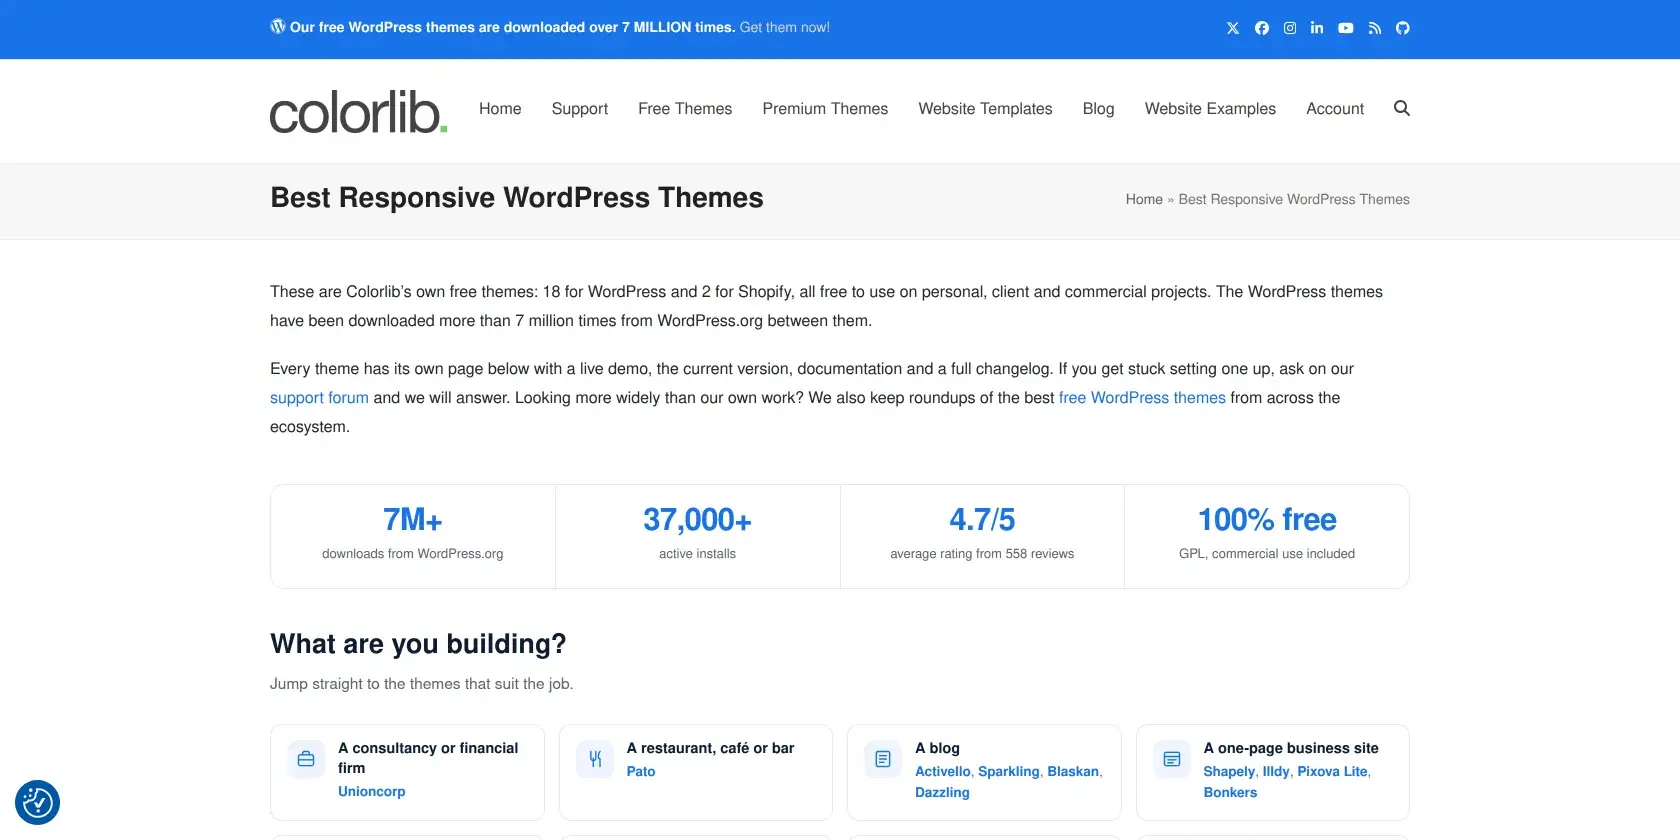Open the Dazzling theme link

(x=942, y=792)
